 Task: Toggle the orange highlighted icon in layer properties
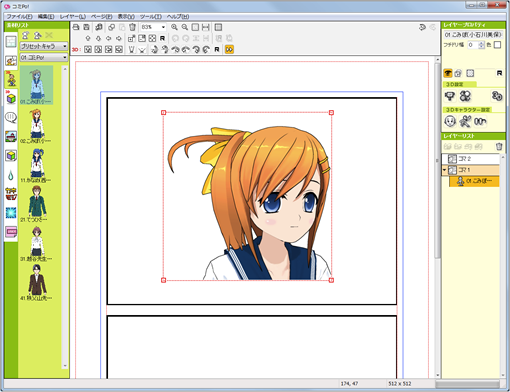tap(448, 73)
